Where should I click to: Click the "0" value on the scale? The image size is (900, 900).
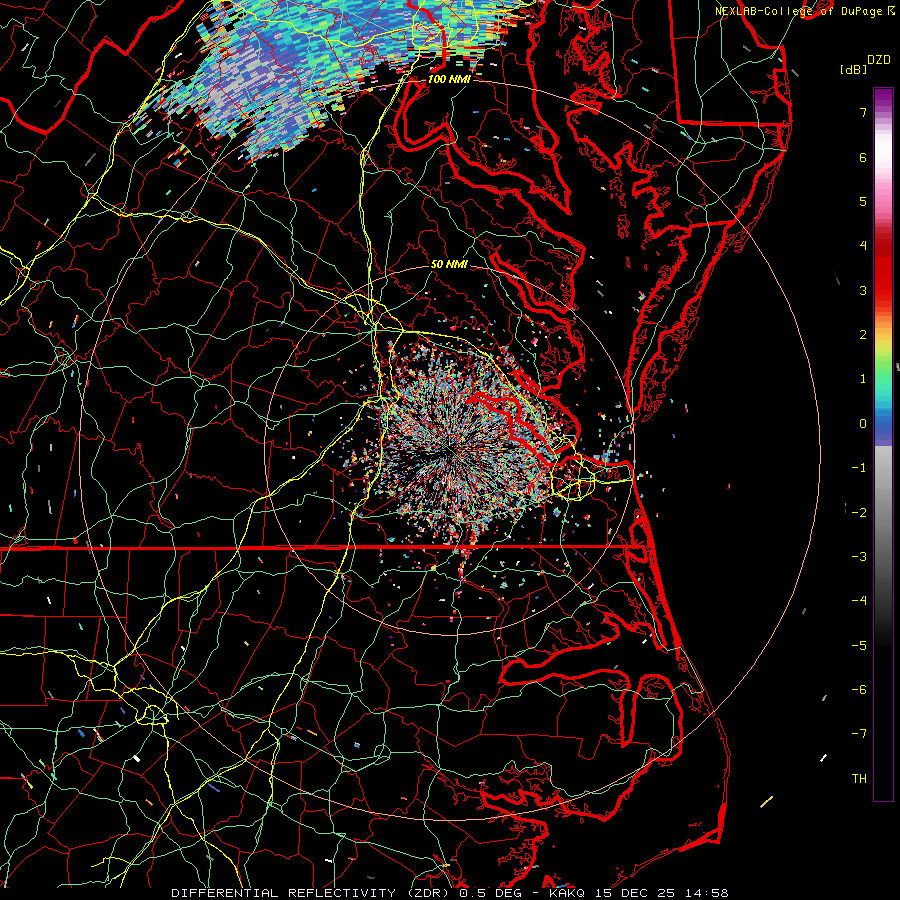pyautogui.click(x=863, y=424)
